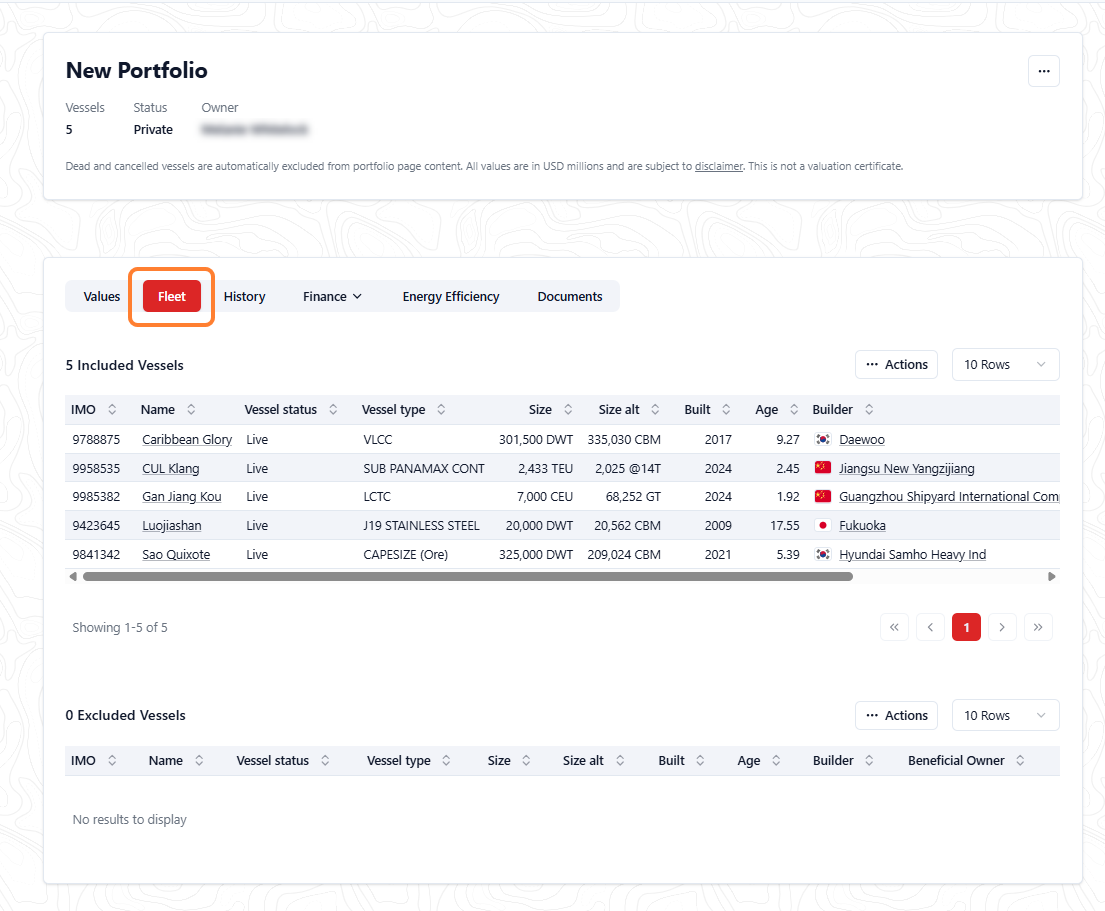
Task: Open Daewoo builder link
Action: click(862, 440)
